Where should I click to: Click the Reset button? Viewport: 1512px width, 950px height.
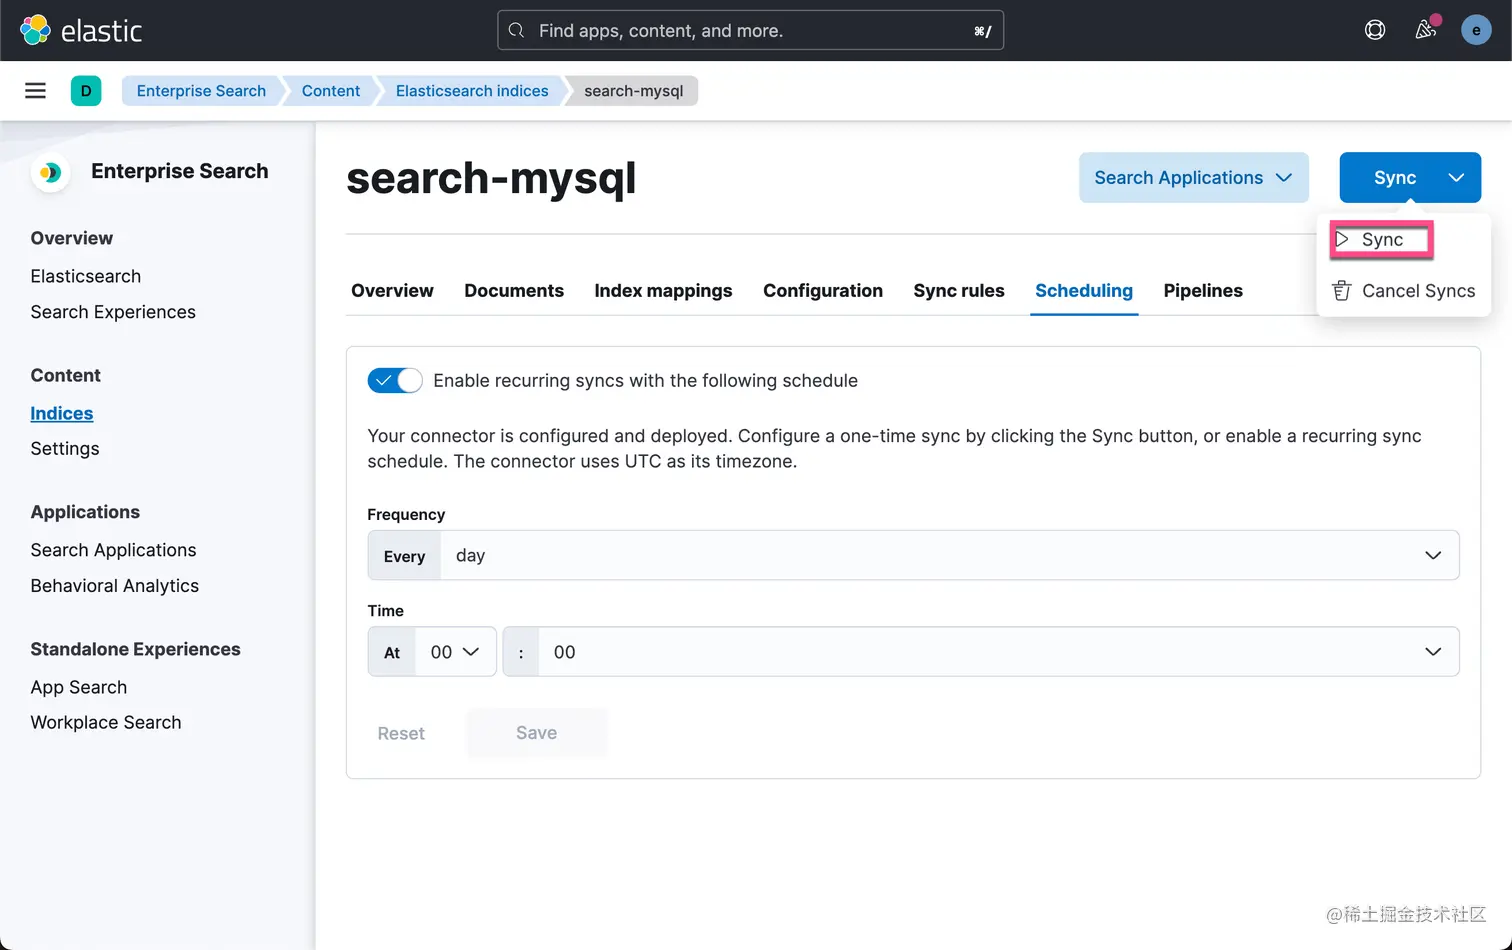click(x=401, y=734)
